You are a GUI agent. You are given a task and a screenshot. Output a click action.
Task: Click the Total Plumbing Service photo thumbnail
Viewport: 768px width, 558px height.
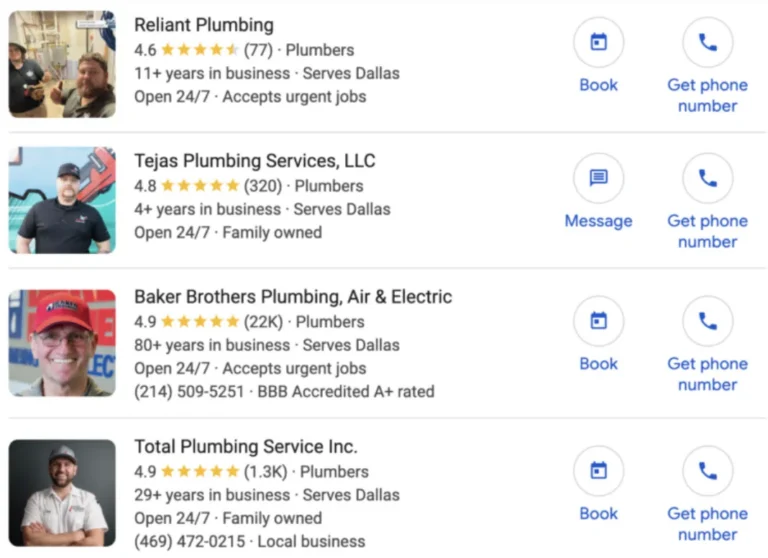point(62,493)
